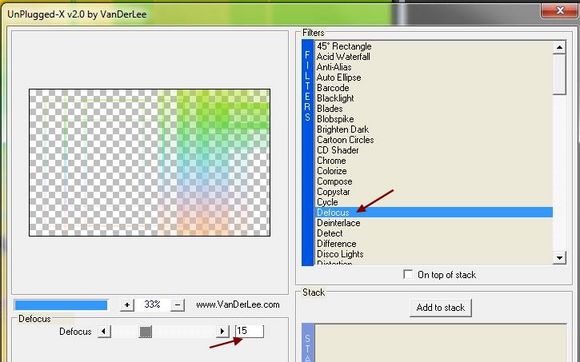Viewport: 580px width, 362px height.
Task: Enable the On top of stack checkbox
Action: 408,274
